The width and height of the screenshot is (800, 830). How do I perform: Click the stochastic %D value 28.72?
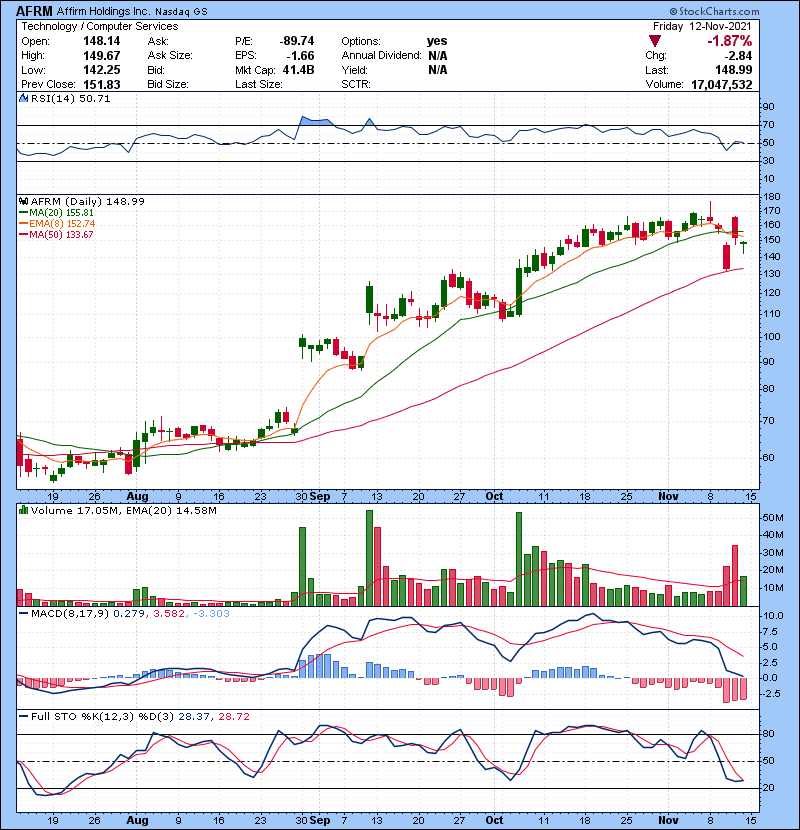234,717
